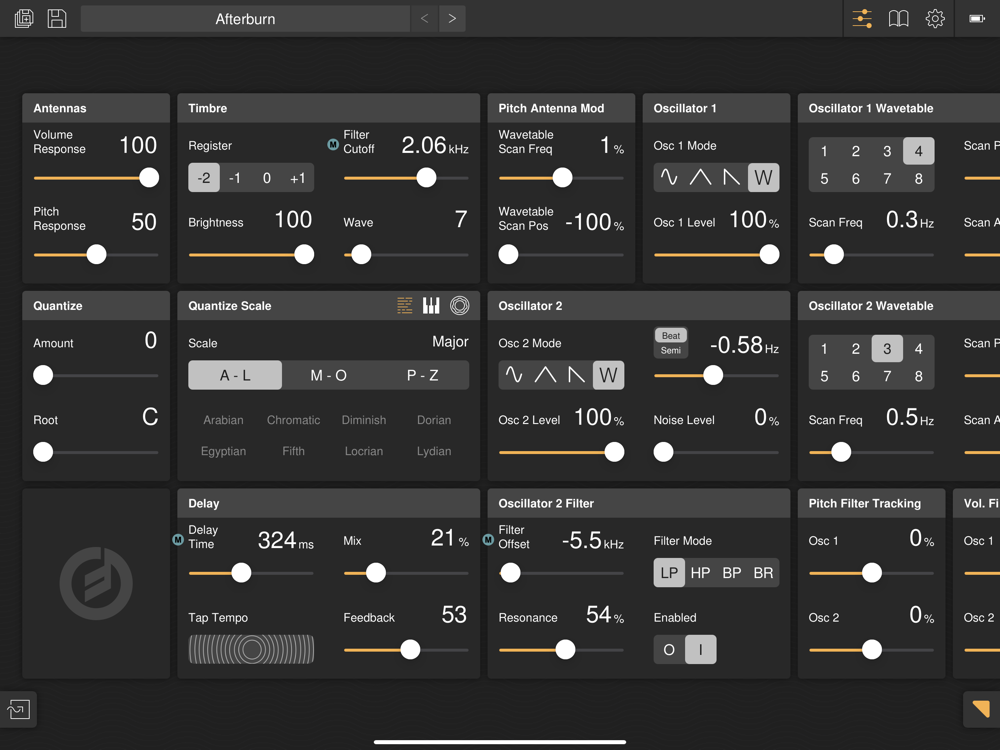Select Semi mode for Osc 2
This screenshot has width=1000, height=750.
coord(671,350)
